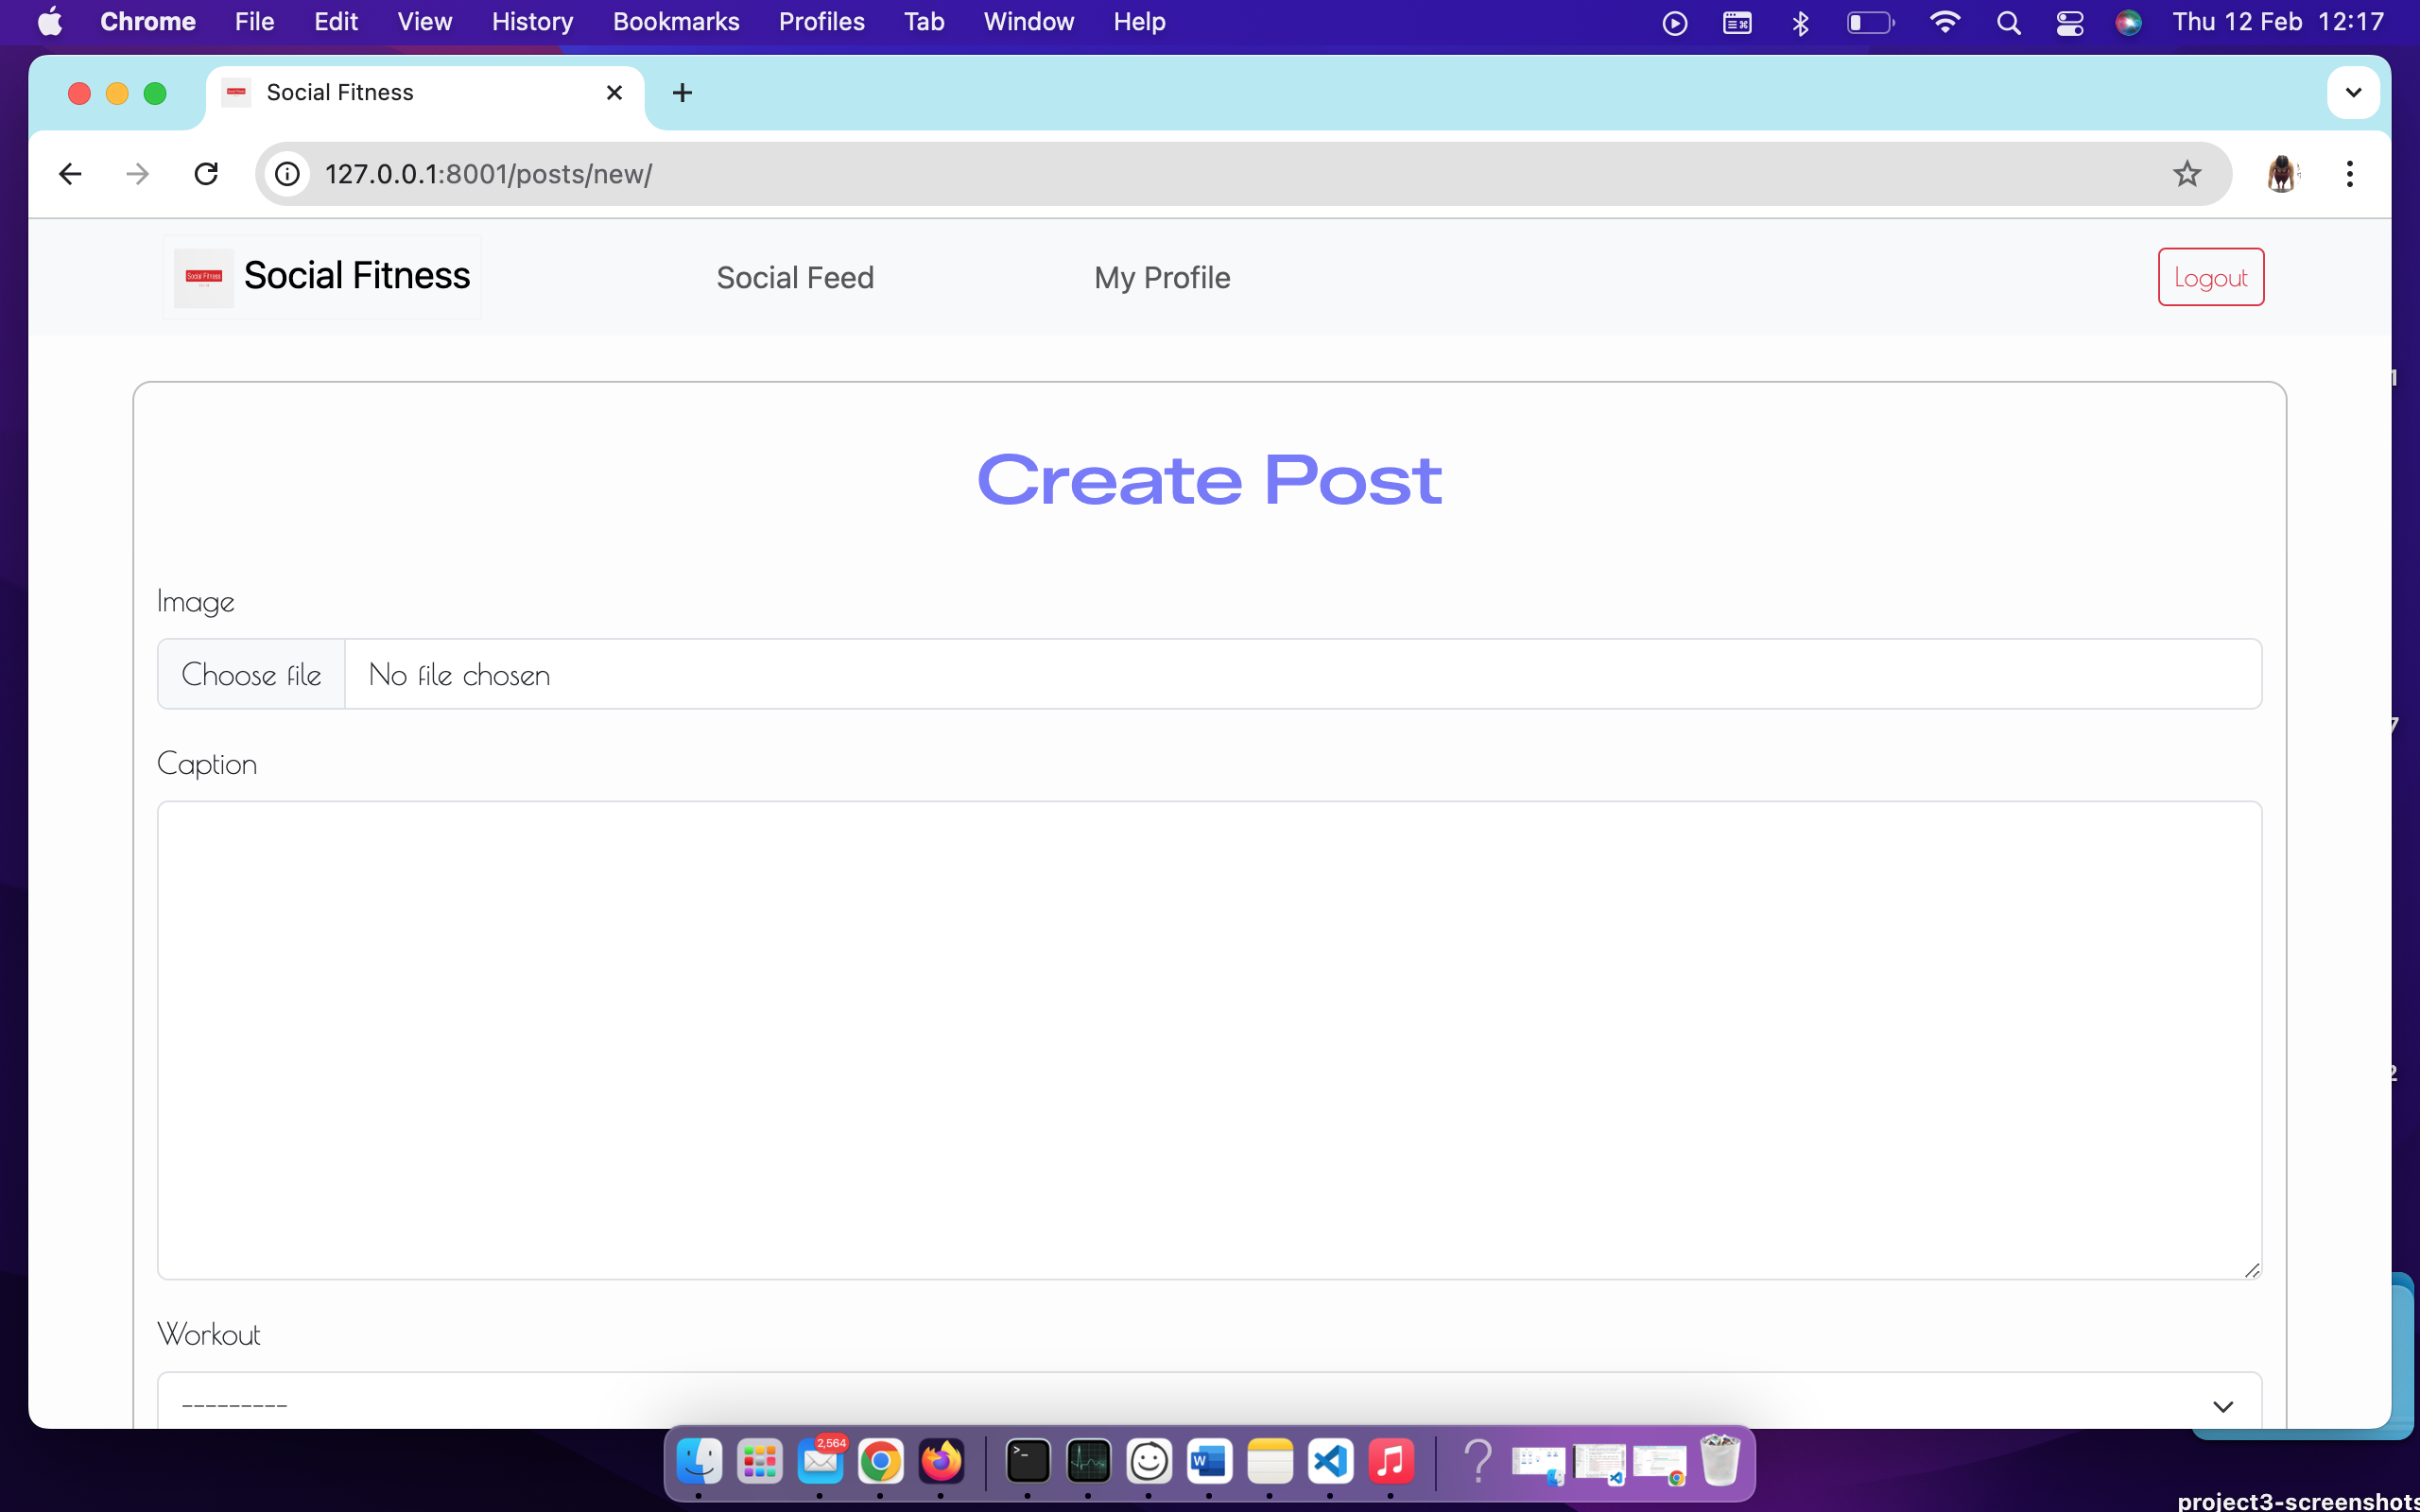The image size is (2420, 1512).
Task: Open site information via the info icon
Action: coord(287,173)
